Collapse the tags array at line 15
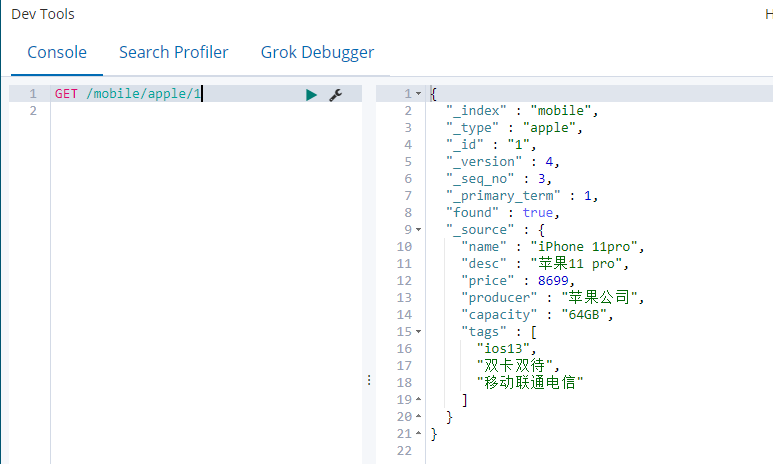The width and height of the screenshot is (773, 464). click(x=419, y=332)
